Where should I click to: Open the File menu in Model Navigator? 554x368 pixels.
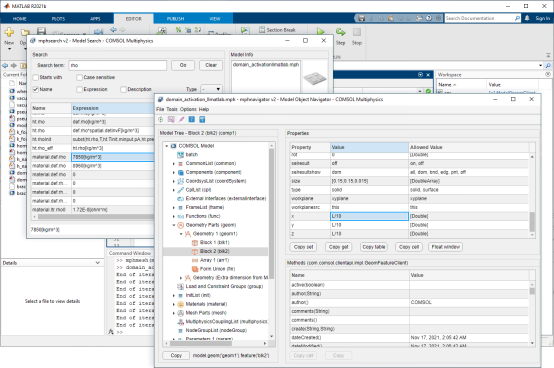pyautogui.click(x=160, y=109)
